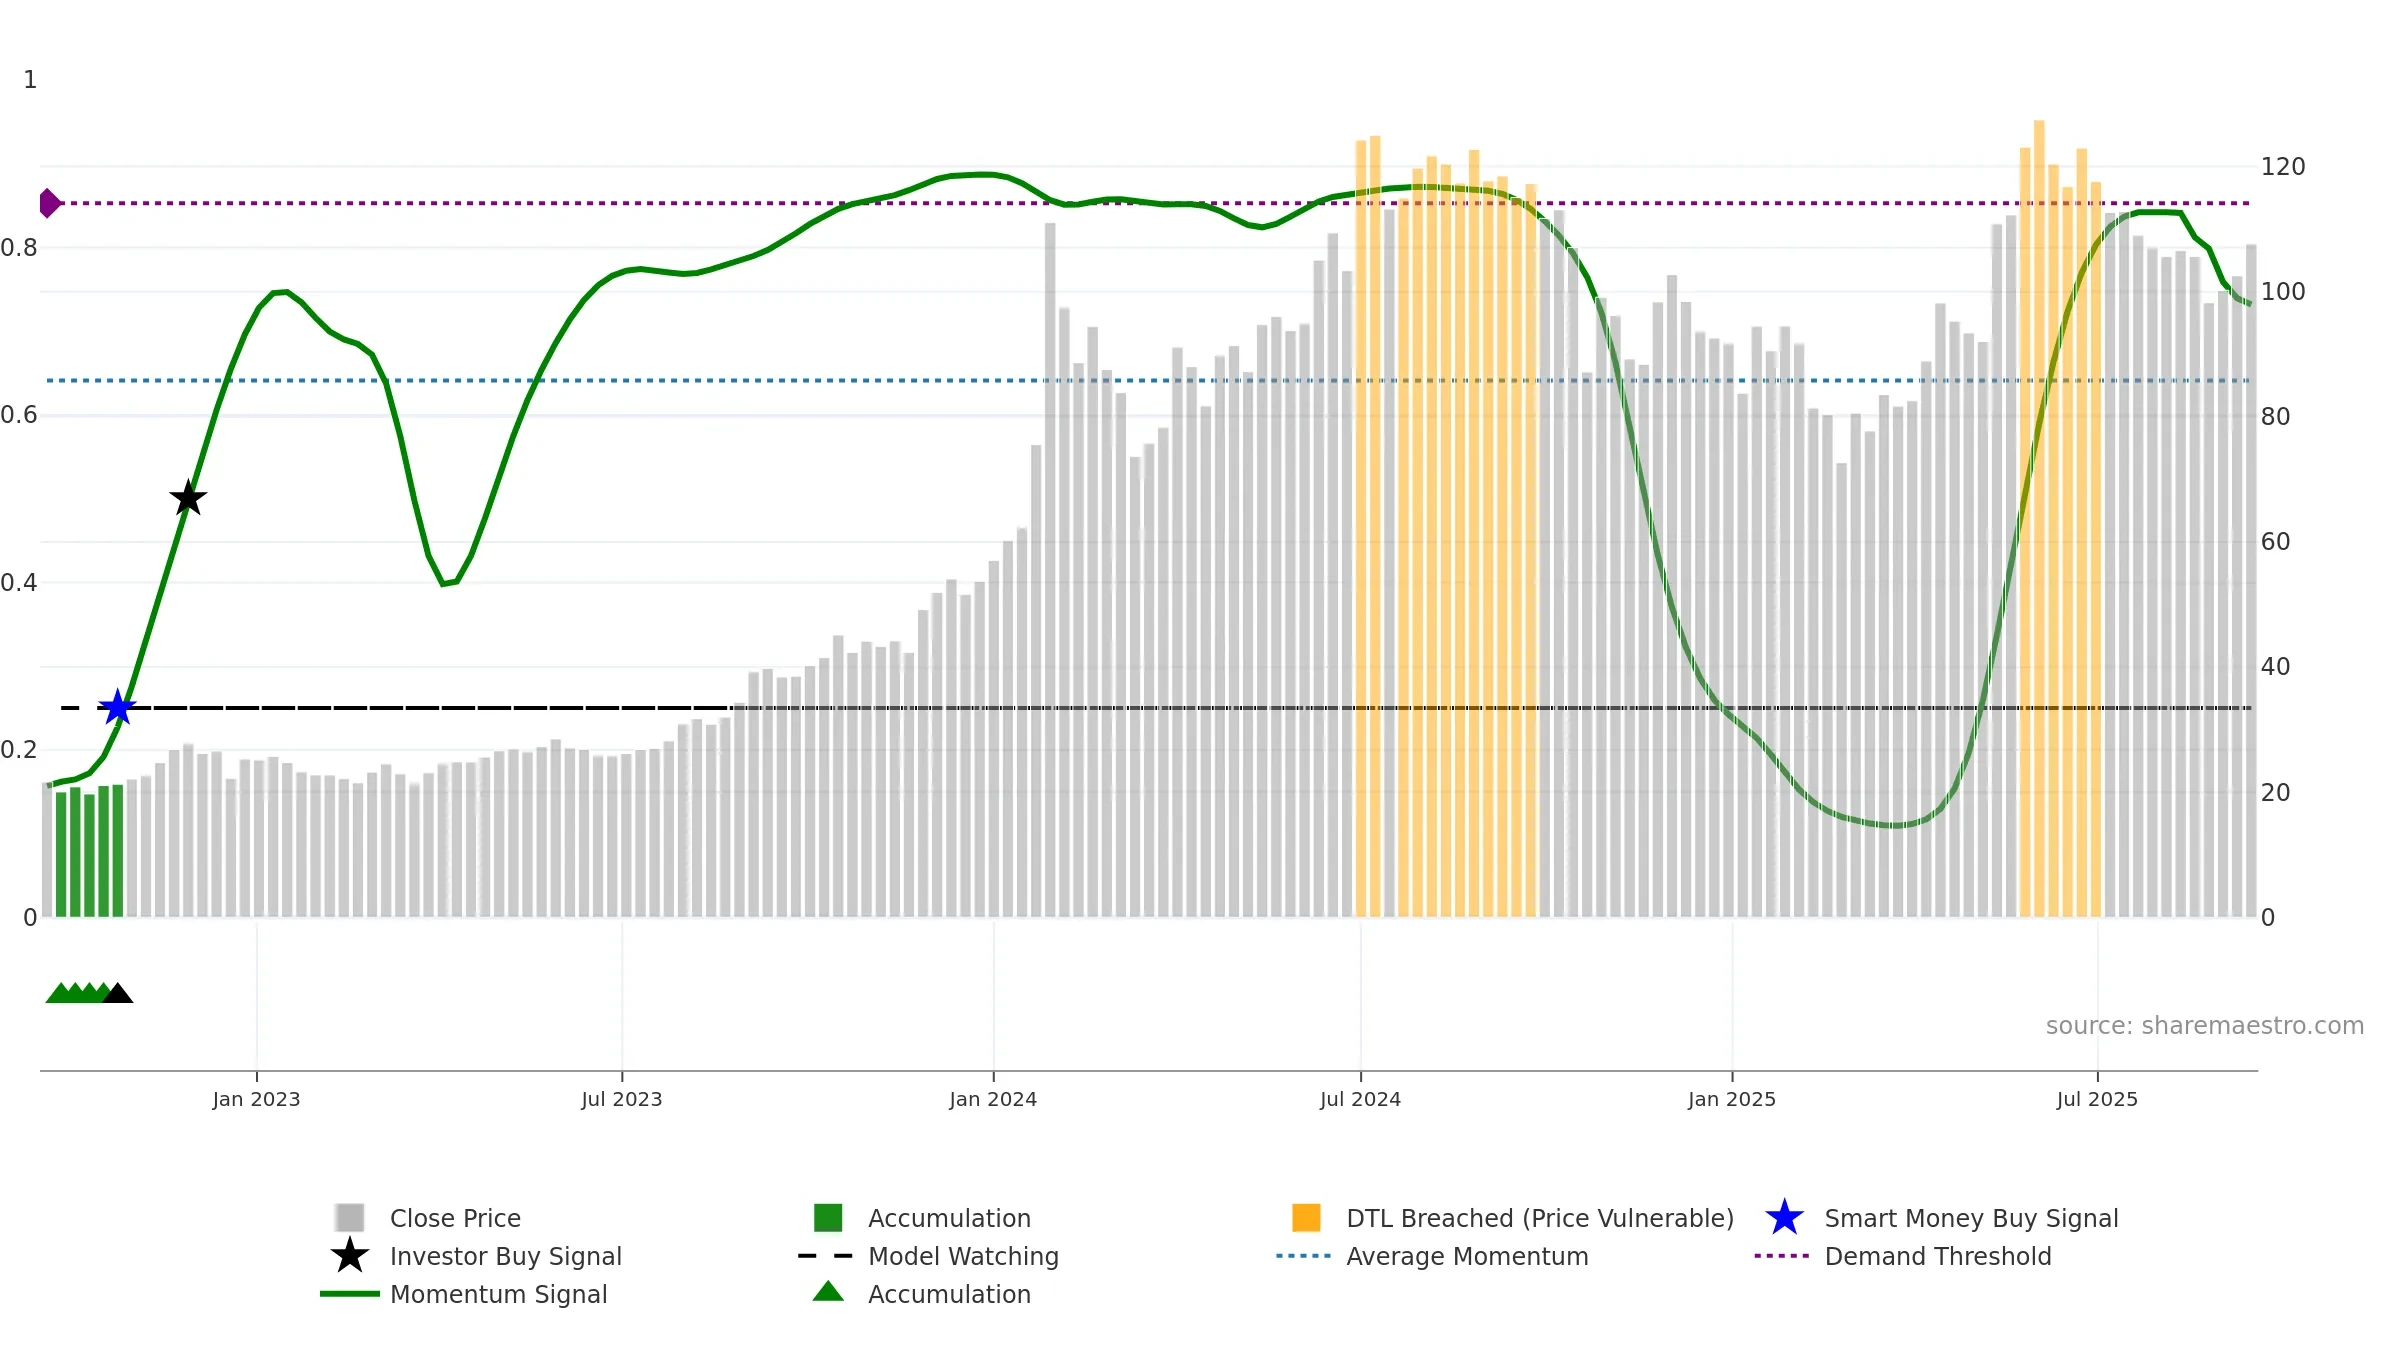Hide Average Momentum dotted line via legend

point(1466,1256)
